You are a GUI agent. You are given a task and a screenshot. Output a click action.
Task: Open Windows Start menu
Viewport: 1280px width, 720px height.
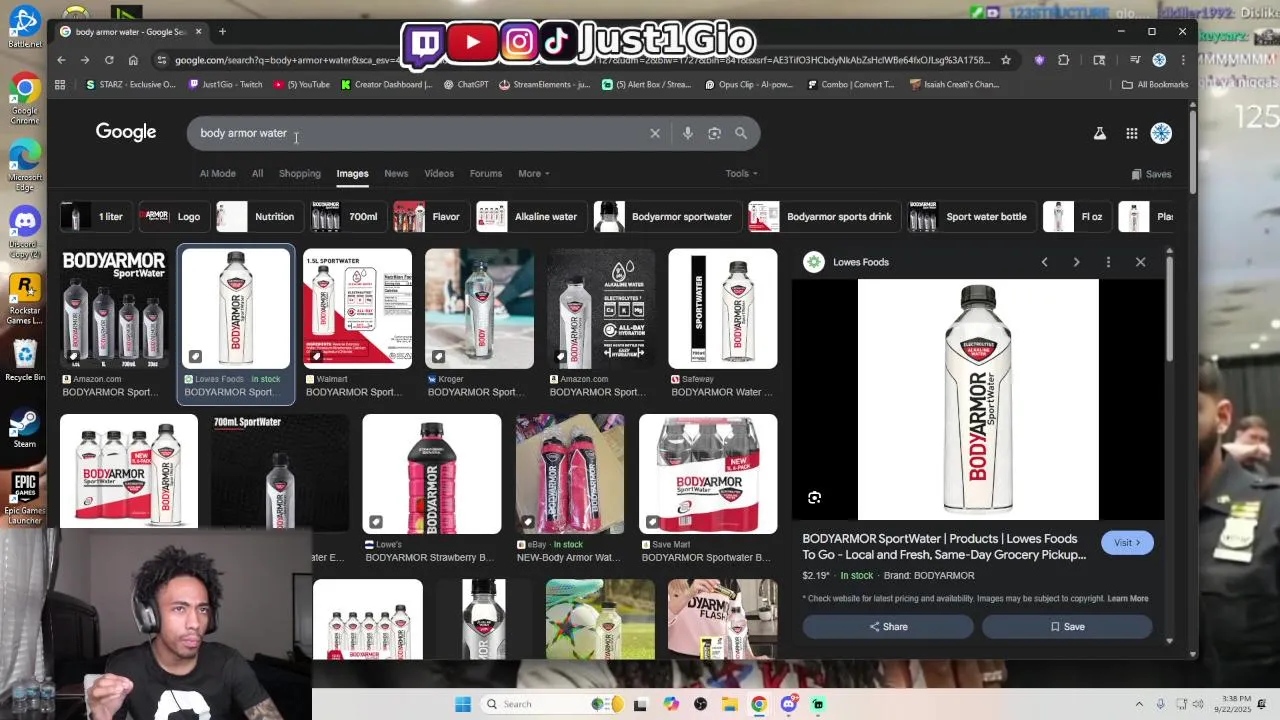pyautogui.click(x=463, y=704)
